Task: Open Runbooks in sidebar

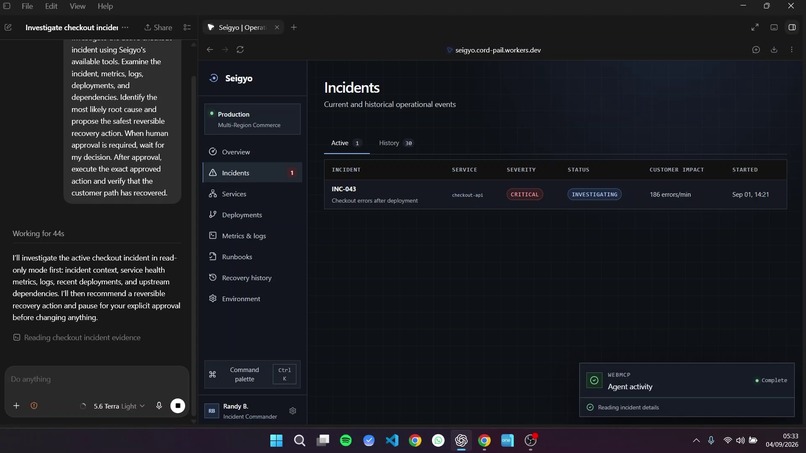Action: [252, 257]
